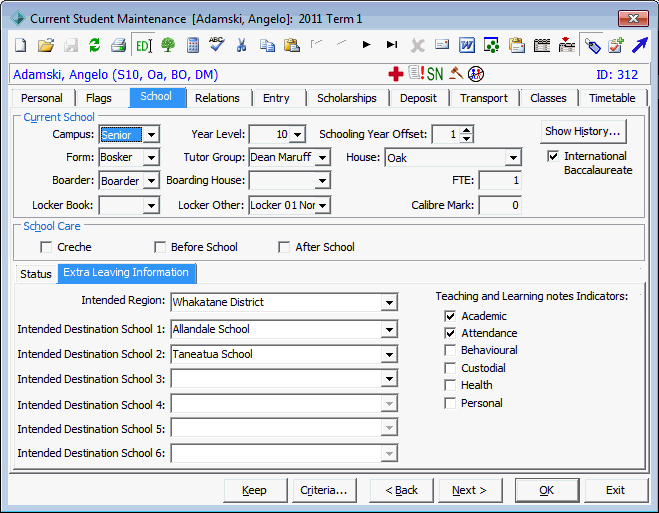The image size is (659, 513).
Task: Click the blue tag icon
Action: (592, 45)
